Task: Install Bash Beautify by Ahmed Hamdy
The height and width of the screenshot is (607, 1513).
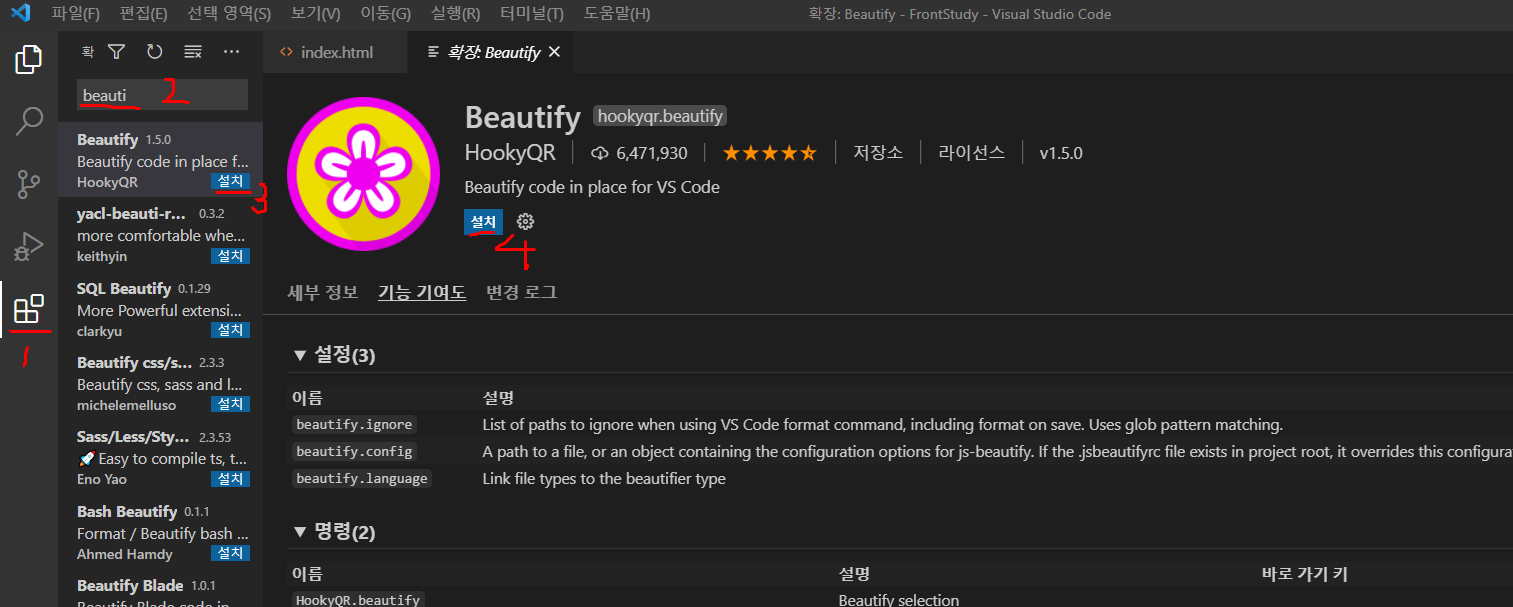Action: [x=230, y=553]
